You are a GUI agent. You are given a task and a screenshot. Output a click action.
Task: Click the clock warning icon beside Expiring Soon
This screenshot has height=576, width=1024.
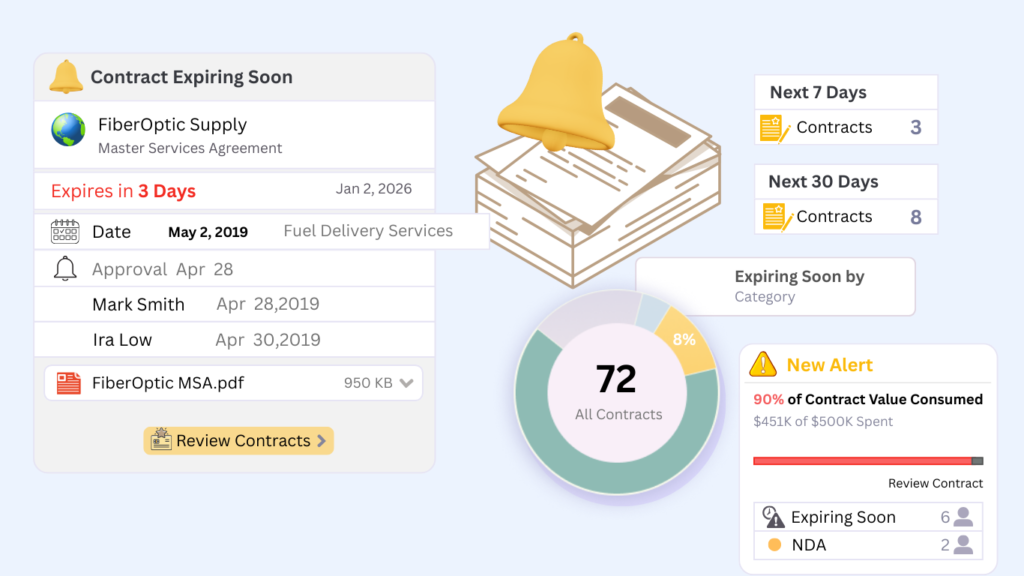(773, 517)
